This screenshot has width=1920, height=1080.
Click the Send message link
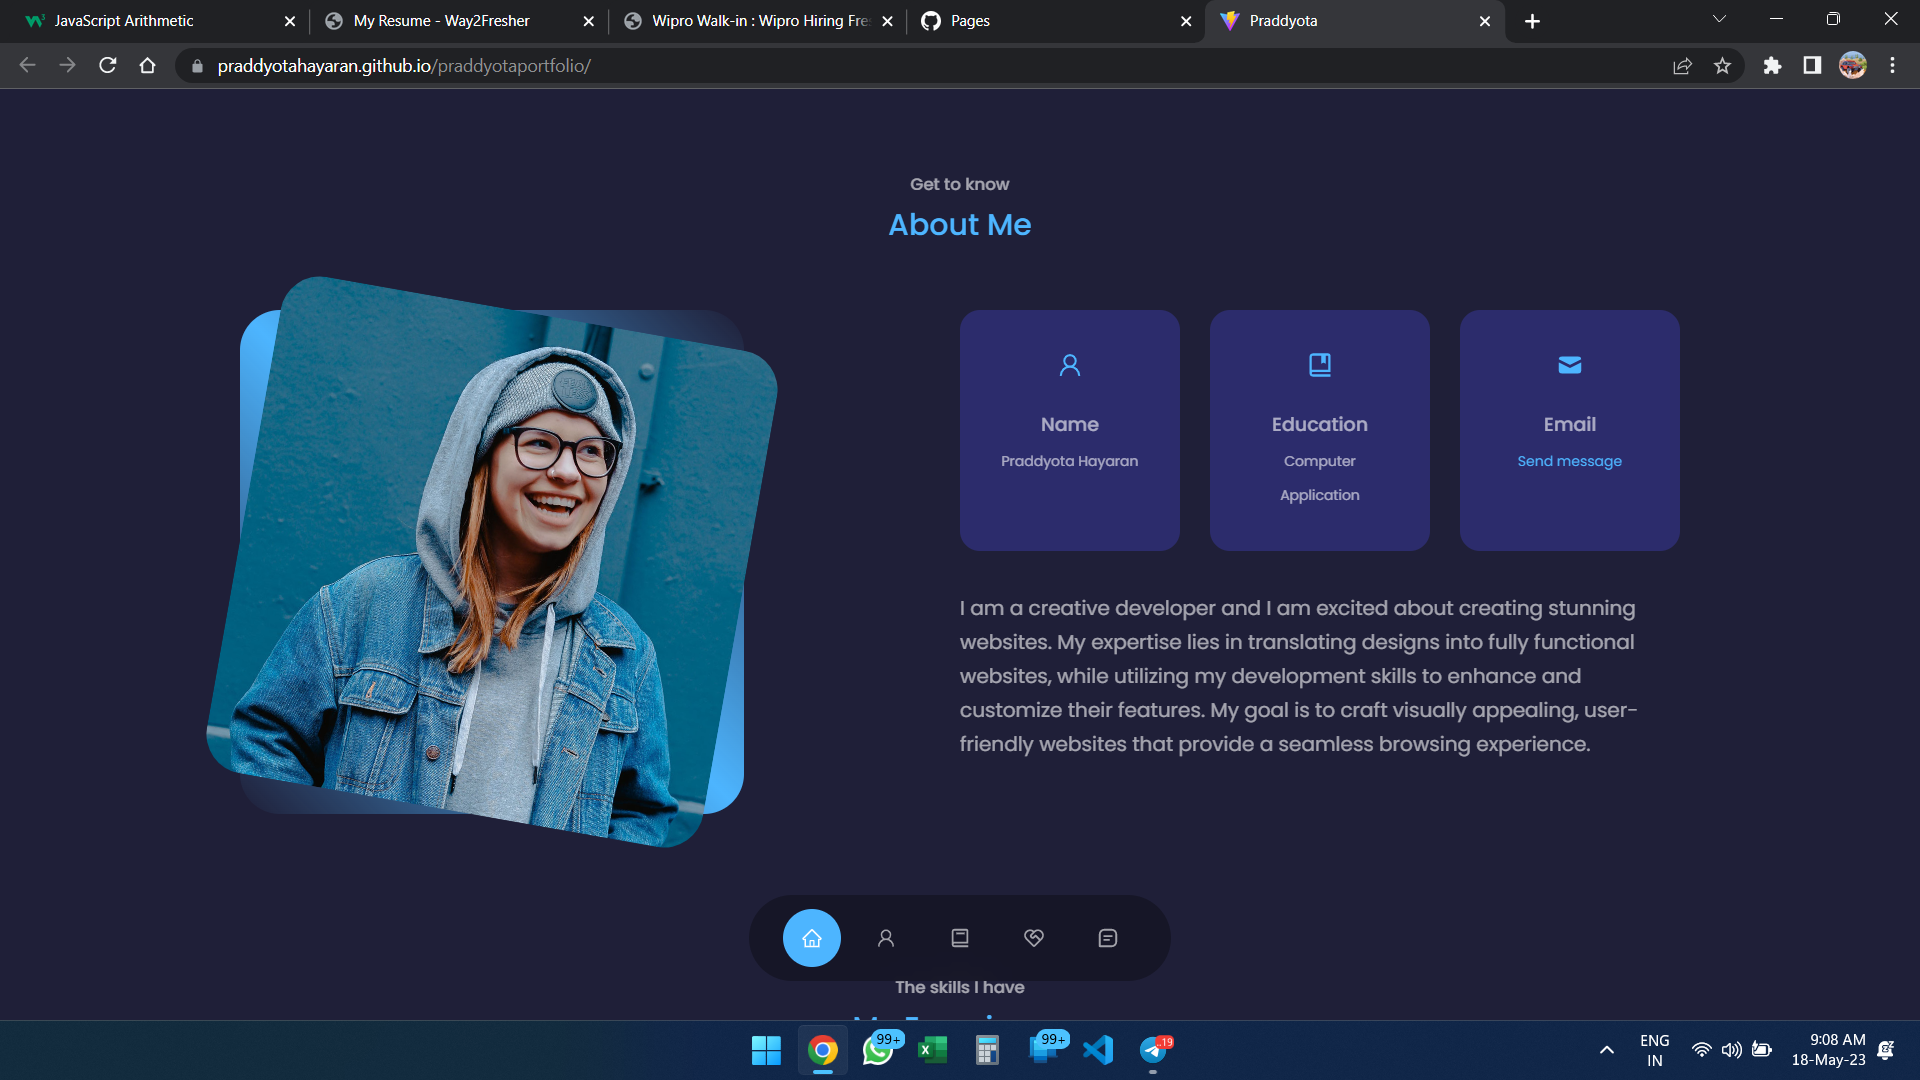click(x=1569, y=461)
